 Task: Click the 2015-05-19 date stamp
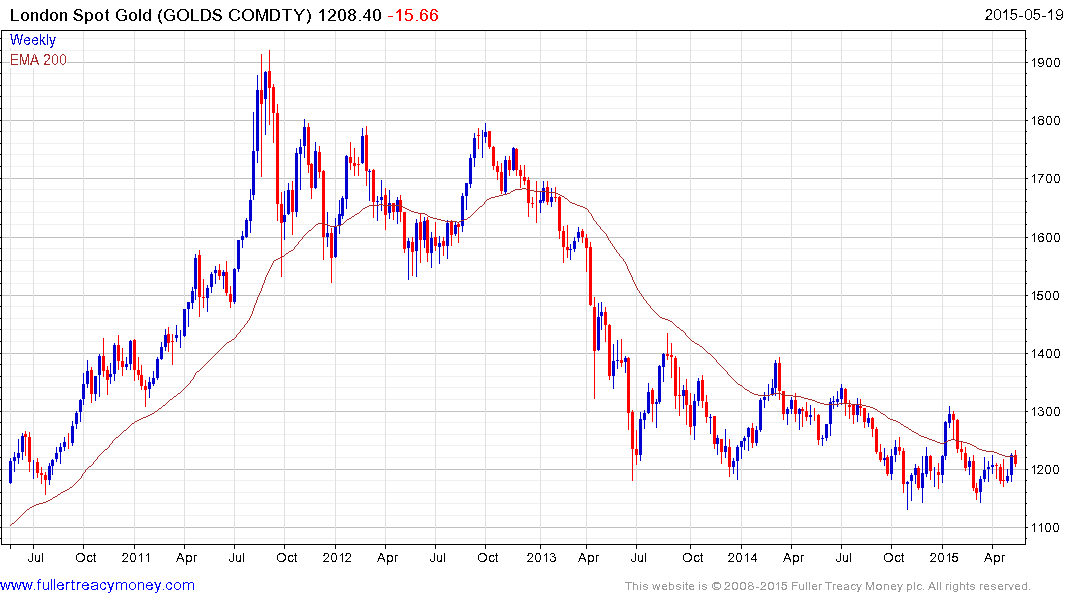[x=1024, y=14]
